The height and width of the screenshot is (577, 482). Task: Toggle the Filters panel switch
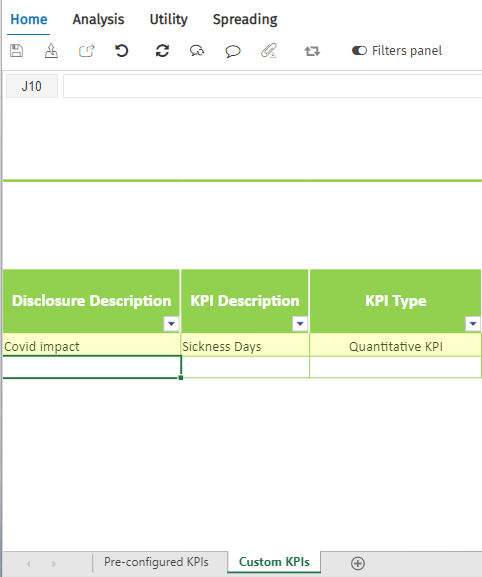click(x=359, y=51)
